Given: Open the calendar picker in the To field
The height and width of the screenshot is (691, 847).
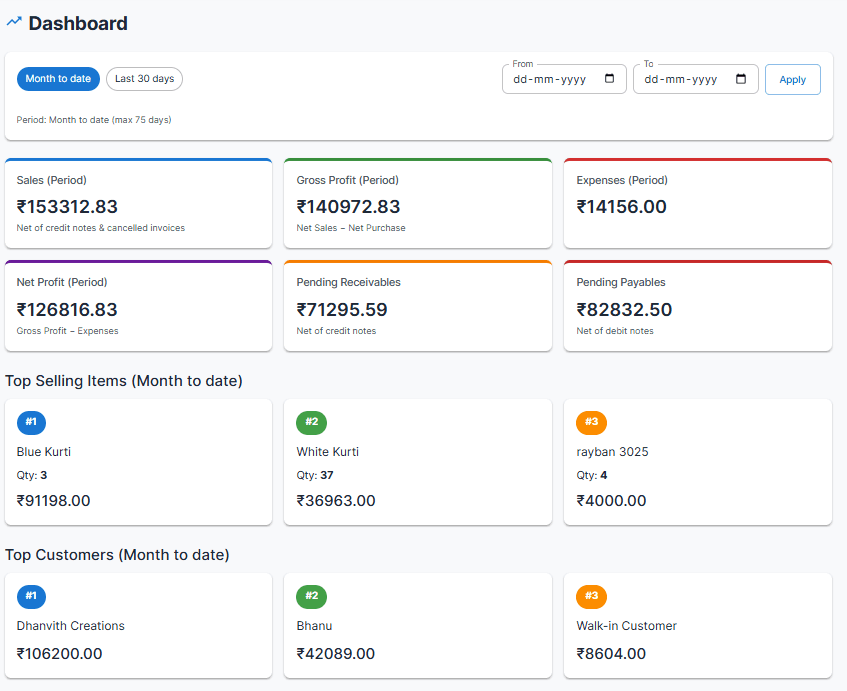Looking at the screenshot, I should tap(739, 78).
